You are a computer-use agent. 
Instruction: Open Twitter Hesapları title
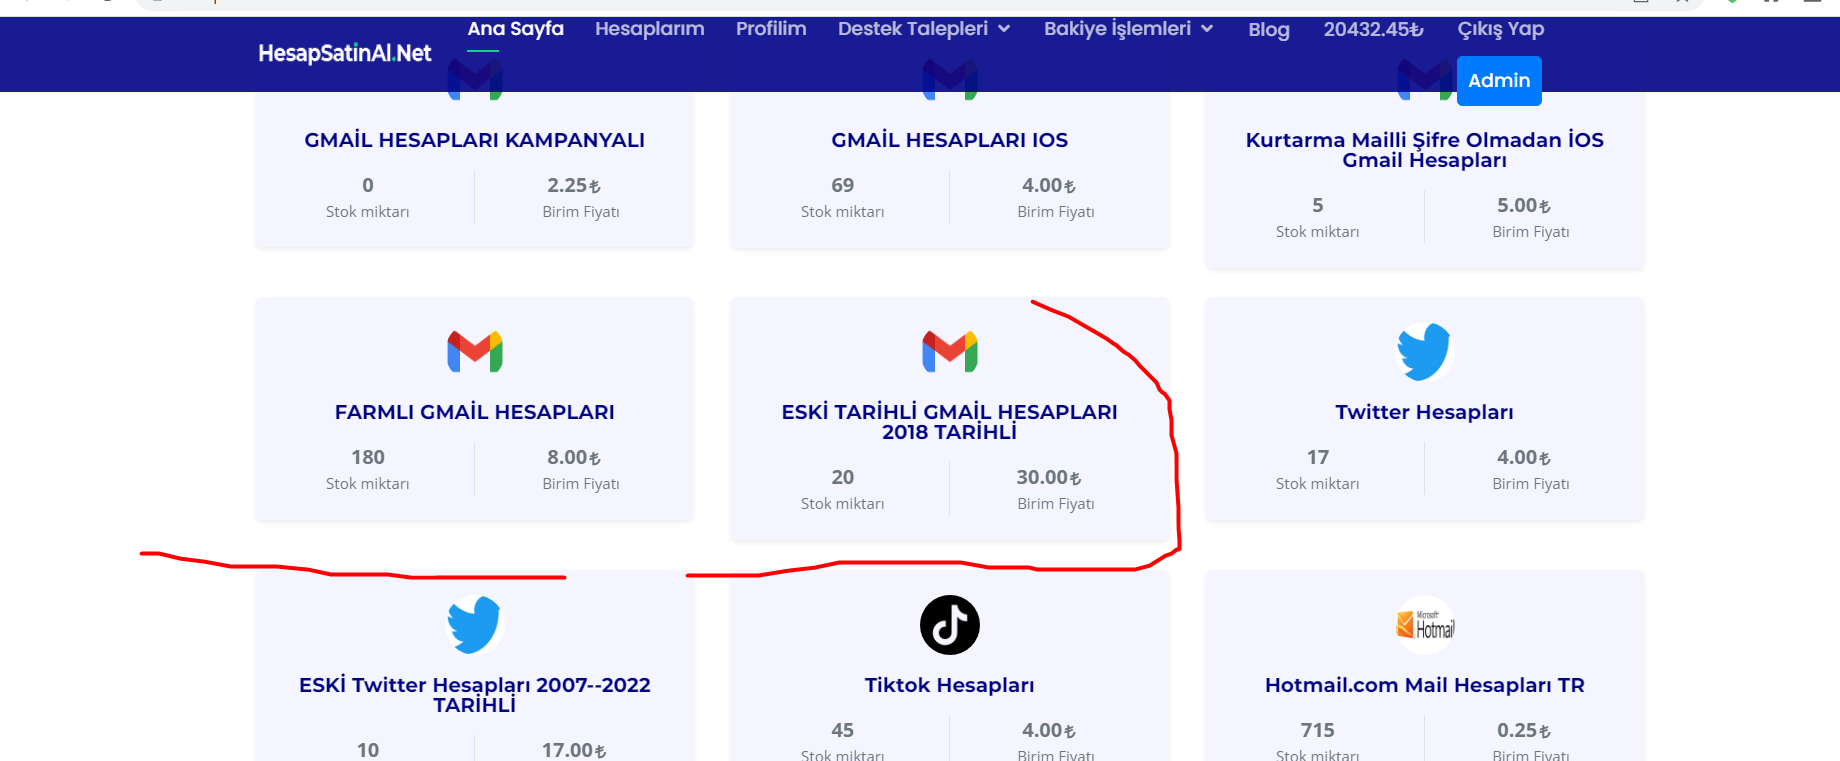click(1425, 412)
